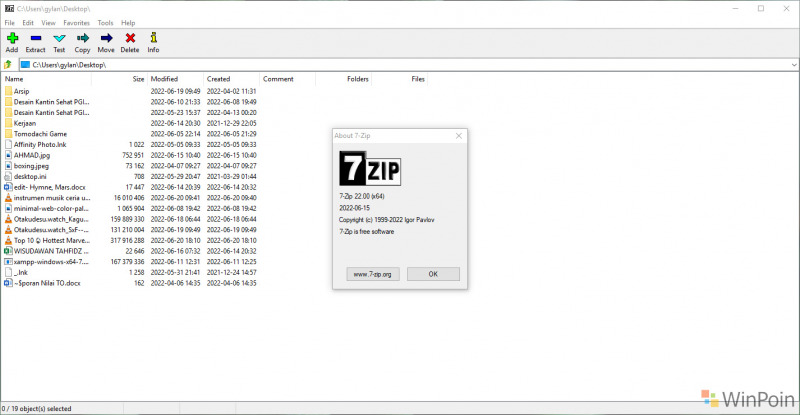800x415 pixels.
Task: Click size value 16 010 406
Action: [x=129, y=198]
